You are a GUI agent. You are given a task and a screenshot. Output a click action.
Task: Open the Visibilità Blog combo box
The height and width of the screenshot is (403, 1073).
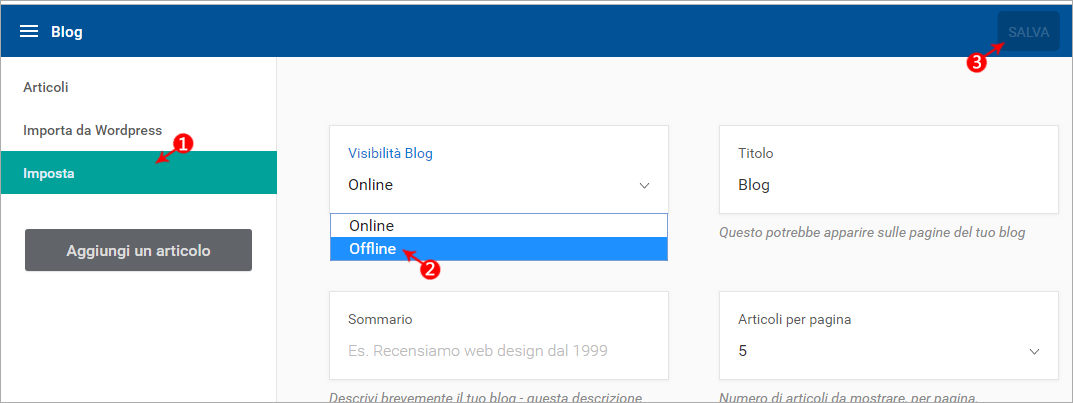pyautogui.click(x=499, y=185)
